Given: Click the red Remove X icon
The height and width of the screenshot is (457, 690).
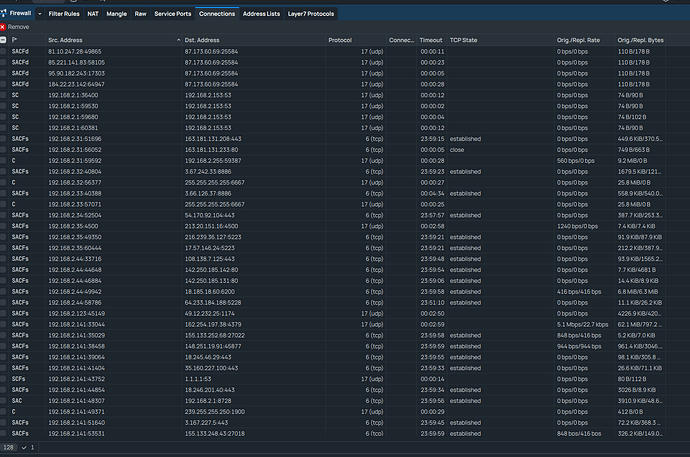Looking at the screenshot, I should [3, 27].
